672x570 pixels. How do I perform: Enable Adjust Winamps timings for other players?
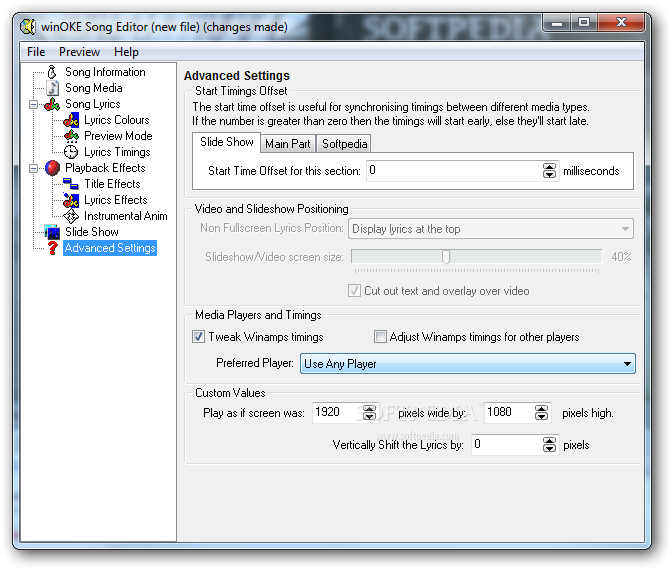(x=380, y=337)
